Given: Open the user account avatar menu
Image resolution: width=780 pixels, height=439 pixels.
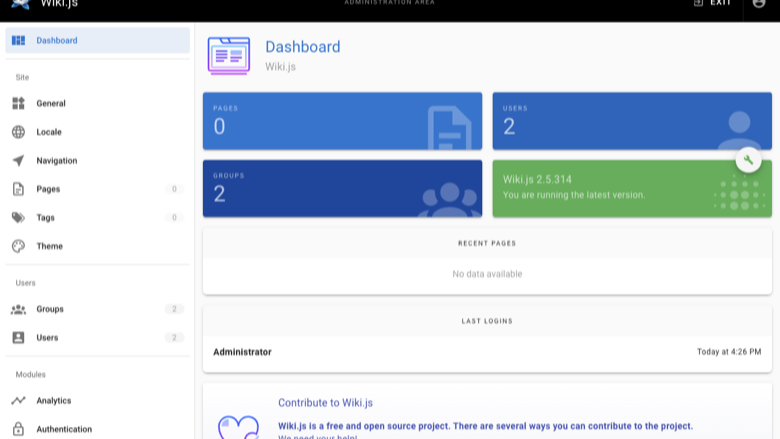Looking at the screenshot, I should [x=759, y=2].
